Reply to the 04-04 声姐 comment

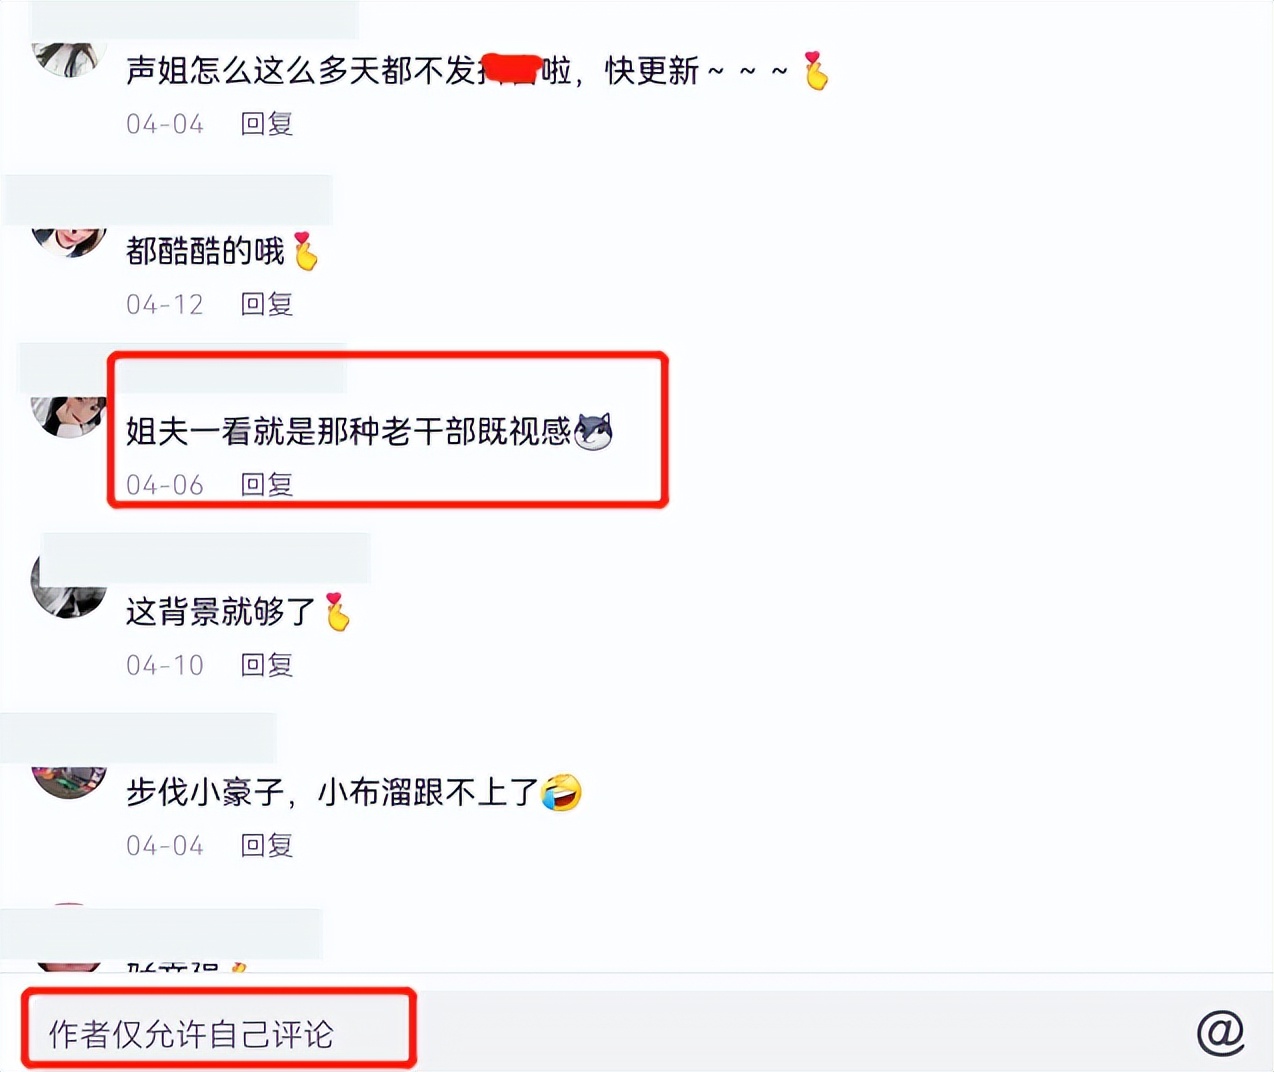tap(267, 124)
